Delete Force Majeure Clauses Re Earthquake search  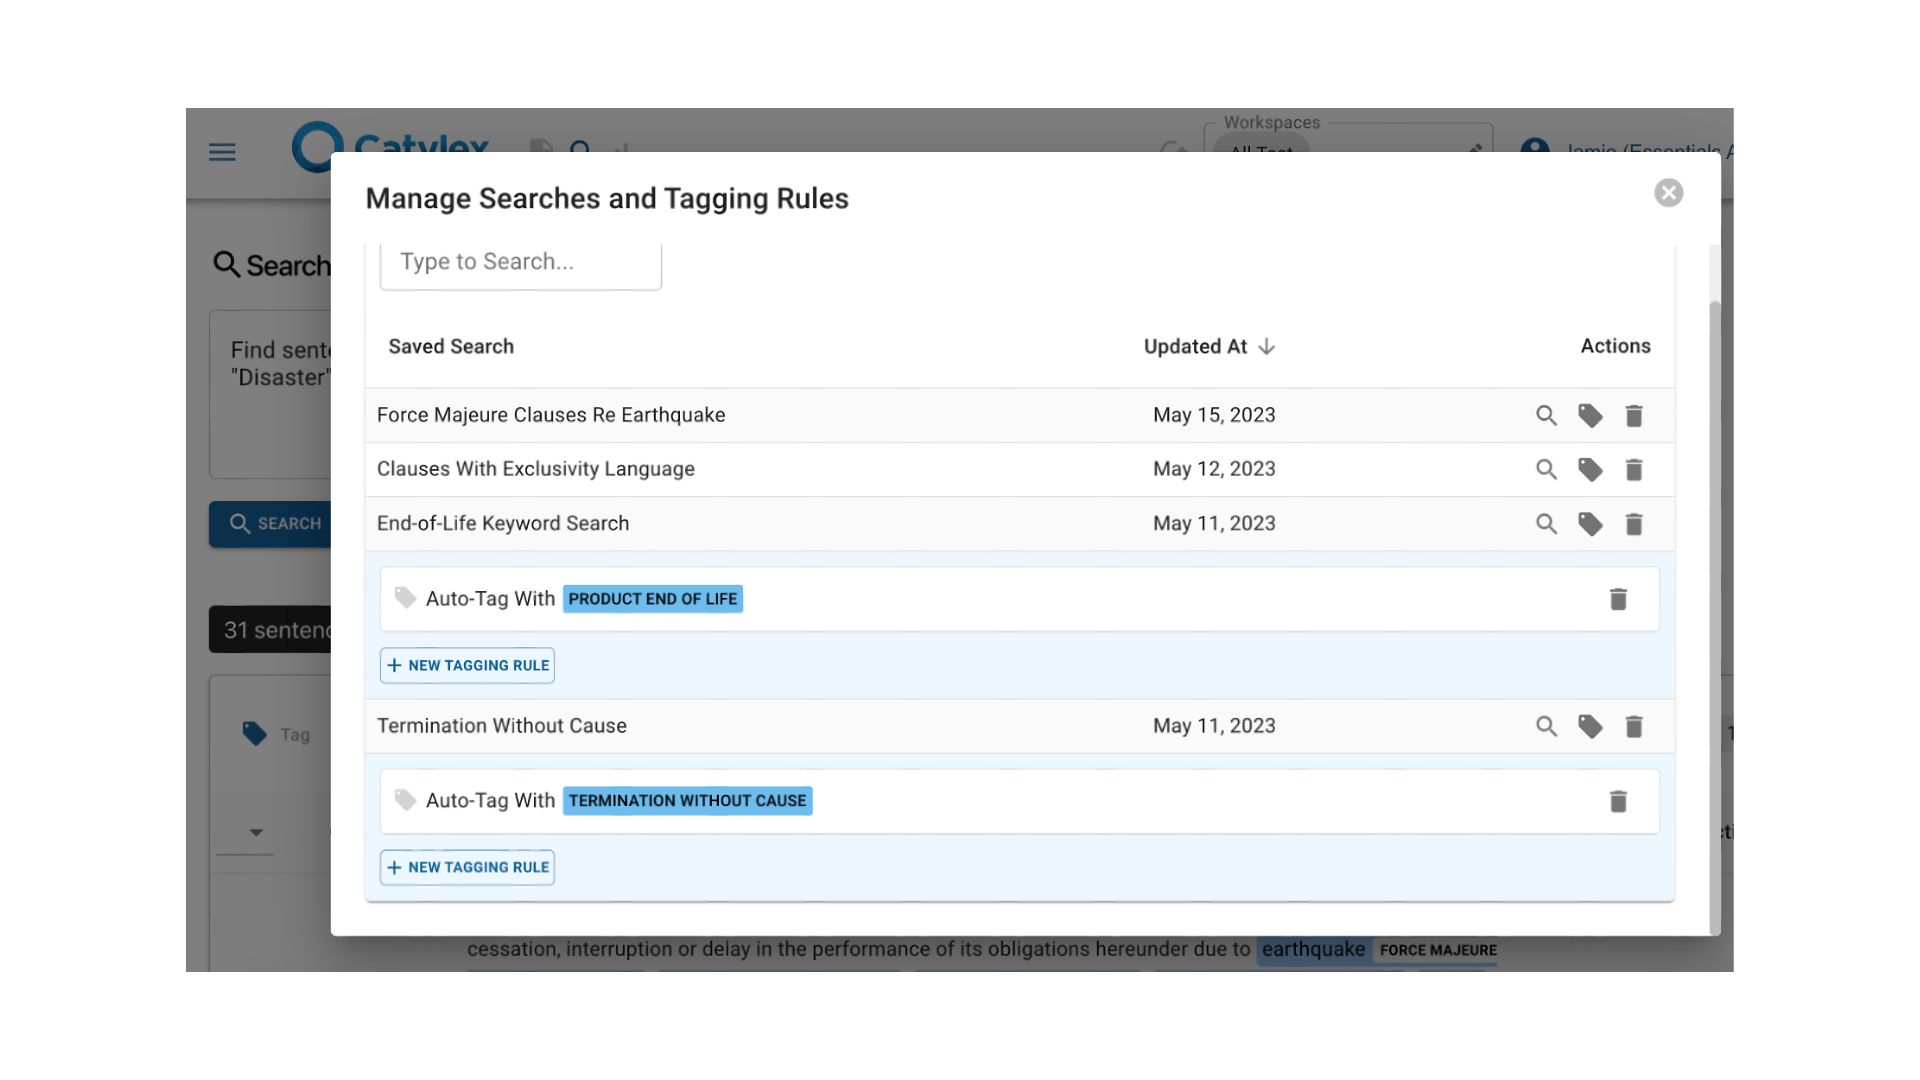click(1634, 415)
